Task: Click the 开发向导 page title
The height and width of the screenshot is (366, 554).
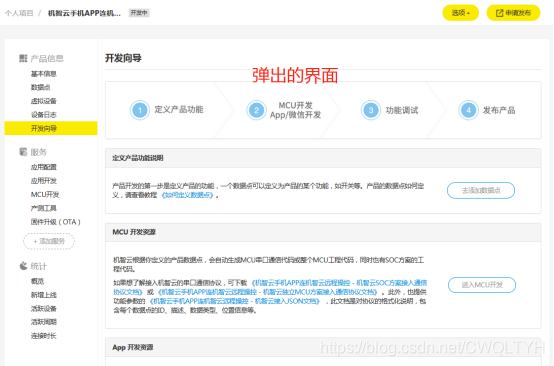Action: click(x=123, y=58)
